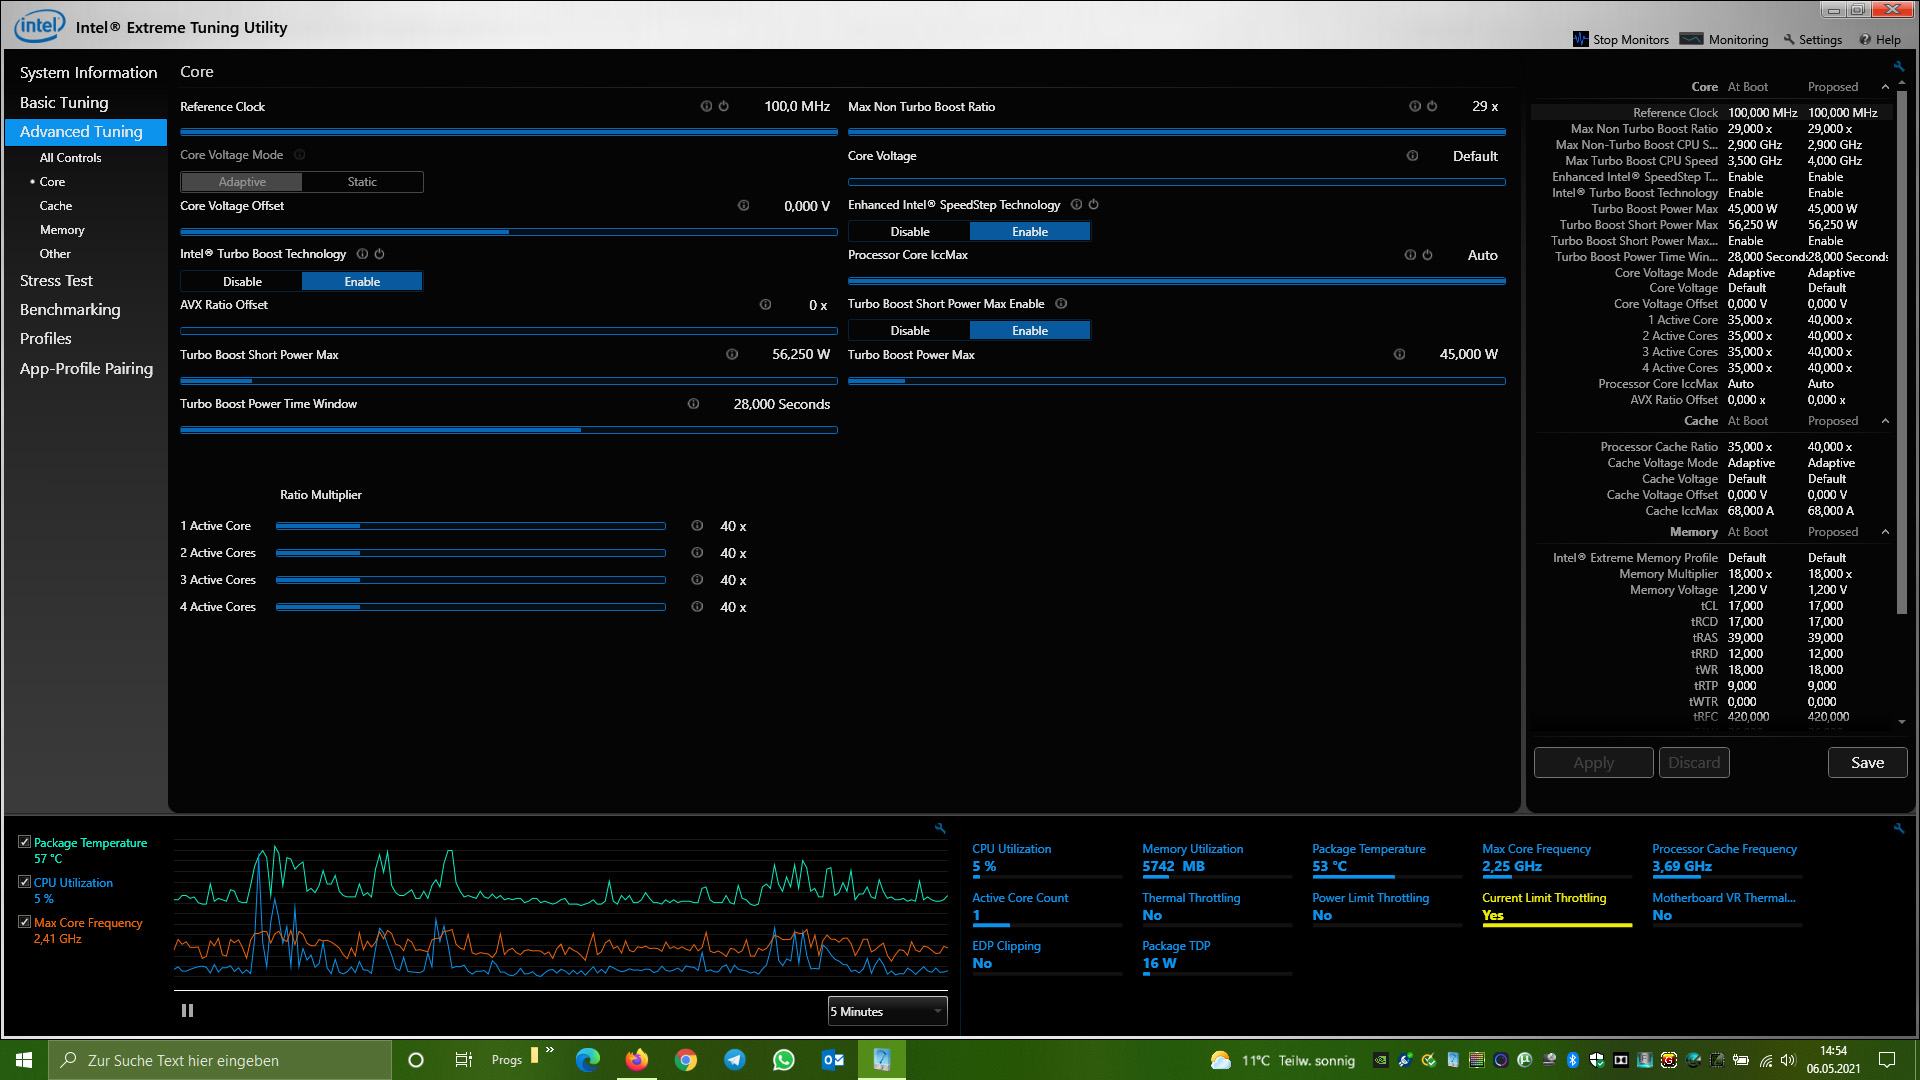
Task: Open WhatsApp from the taskbar
Action: 783,1060
